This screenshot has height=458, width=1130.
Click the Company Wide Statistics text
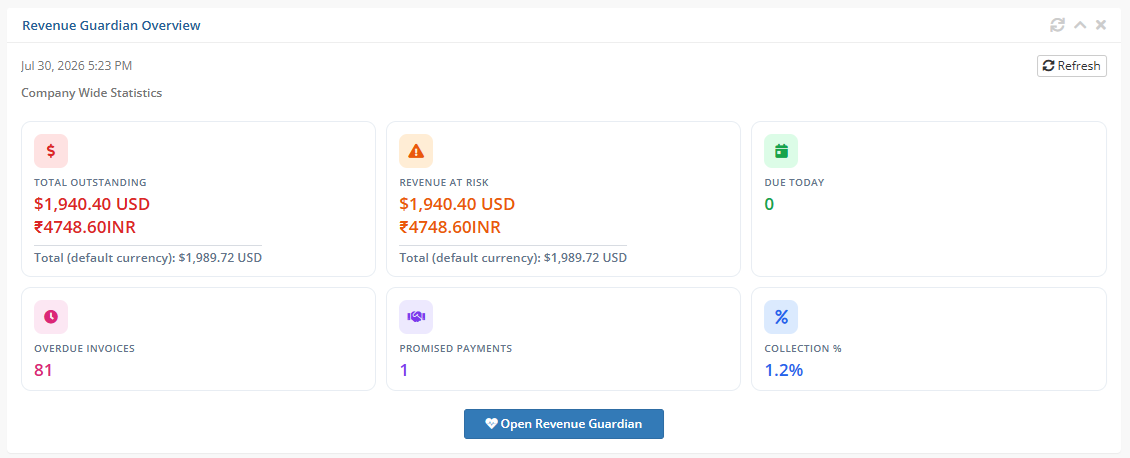point(92,93)
